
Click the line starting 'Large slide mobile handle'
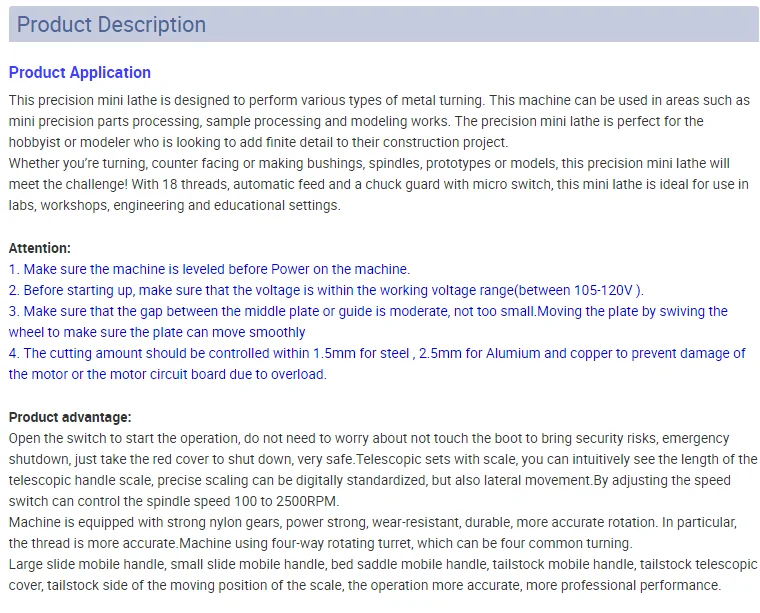pyautogui.click(x=383, y=565)
